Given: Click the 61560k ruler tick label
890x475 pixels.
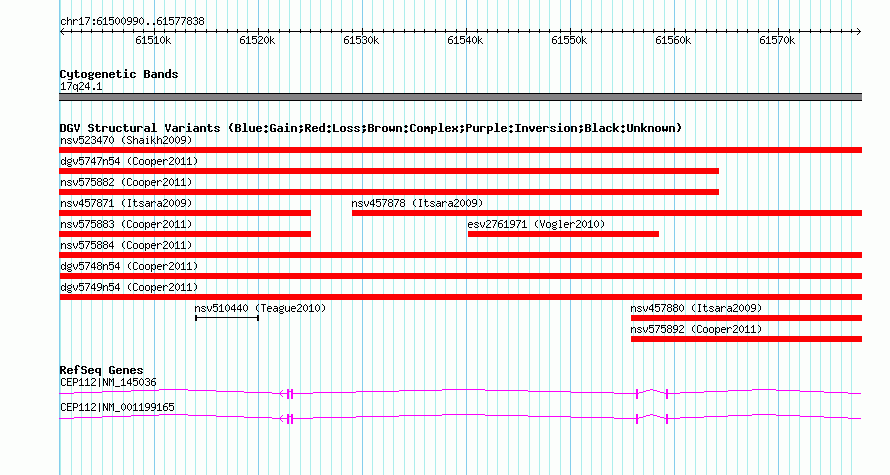Looking at the screenshot, I should (x=673, y=40).
